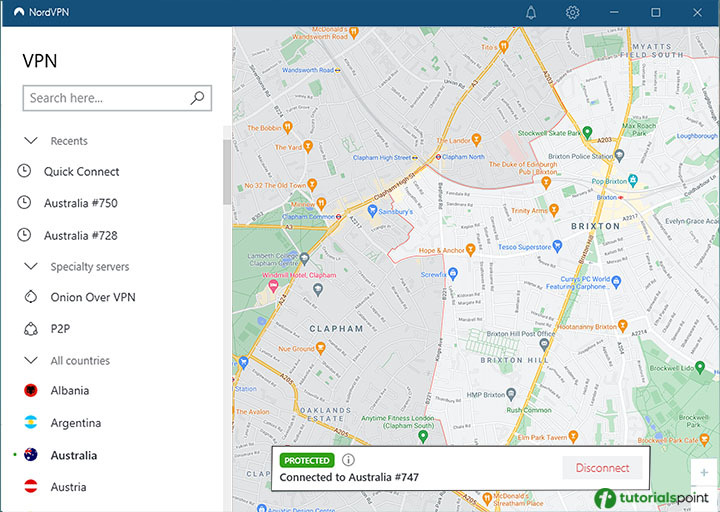The height and width of the screenshot is (512, 720).
Task: Click the HMP Brixton map pin
Action: click(x=511, y=394)
